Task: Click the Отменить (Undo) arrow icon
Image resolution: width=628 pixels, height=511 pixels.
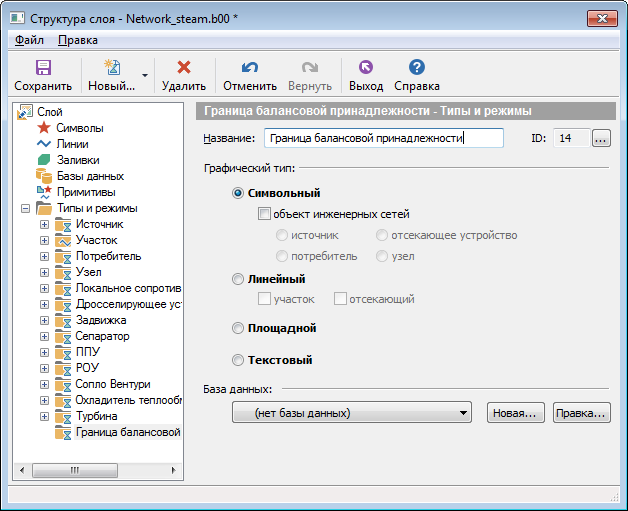Action: (x=249, y=68)
